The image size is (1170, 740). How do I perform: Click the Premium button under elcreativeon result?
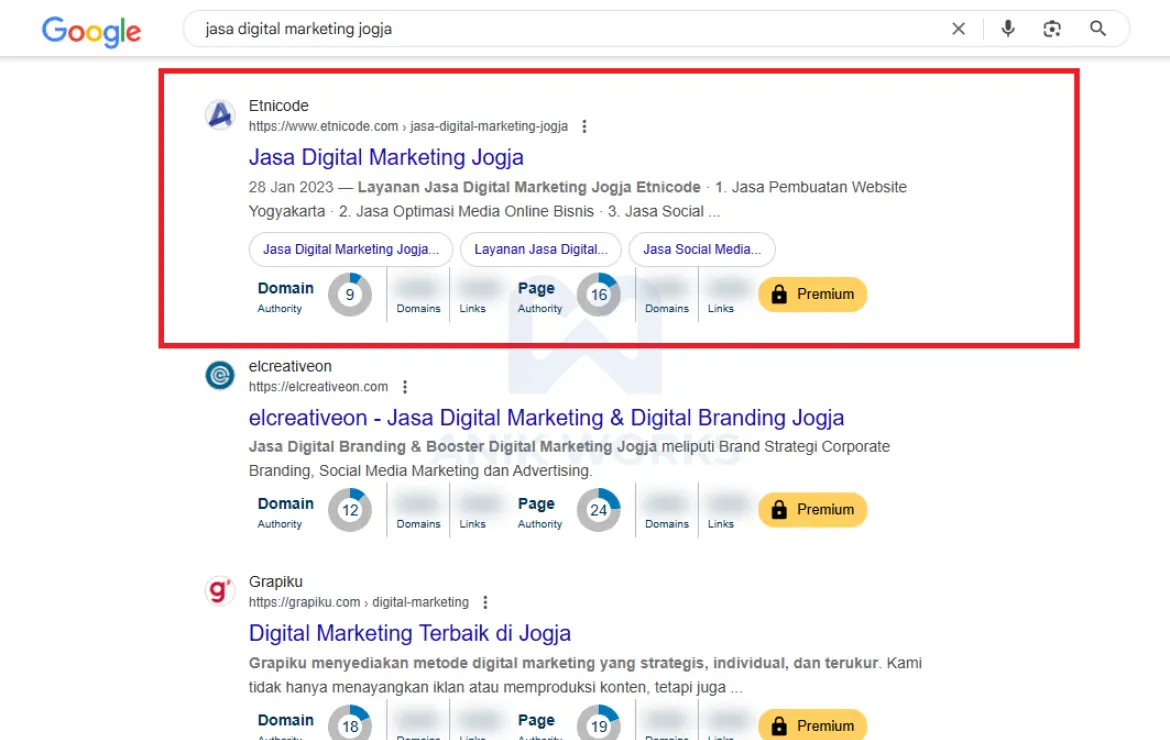[x=812, y=510]
